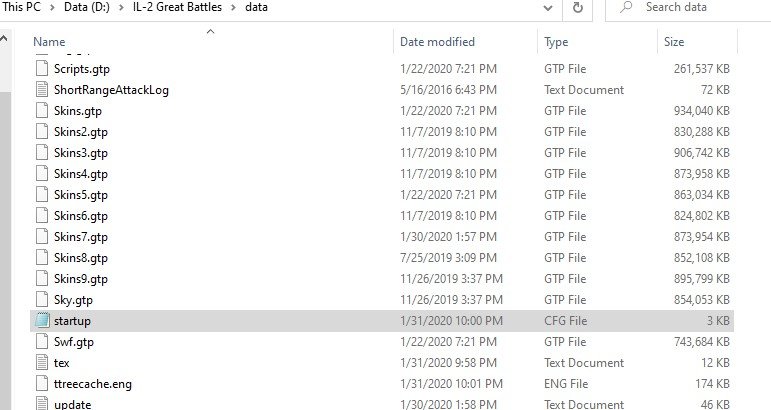
Task: Select the Skins5.gtp file name
Action: point(80,194)
